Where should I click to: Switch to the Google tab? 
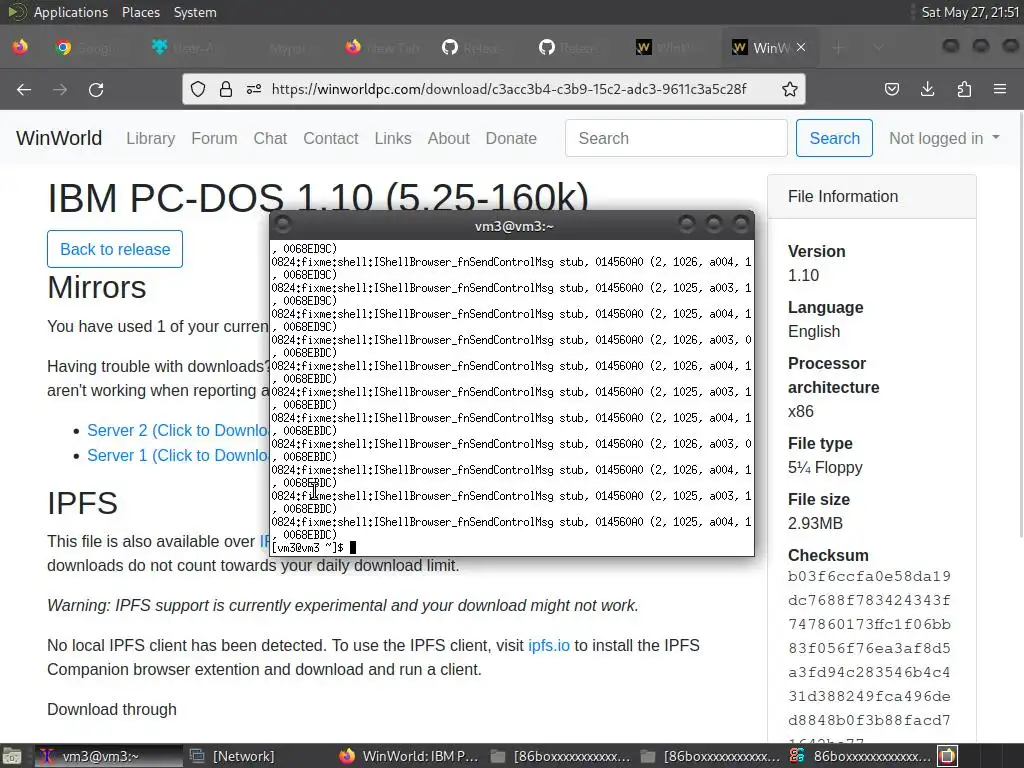click(x=88, y=48)
